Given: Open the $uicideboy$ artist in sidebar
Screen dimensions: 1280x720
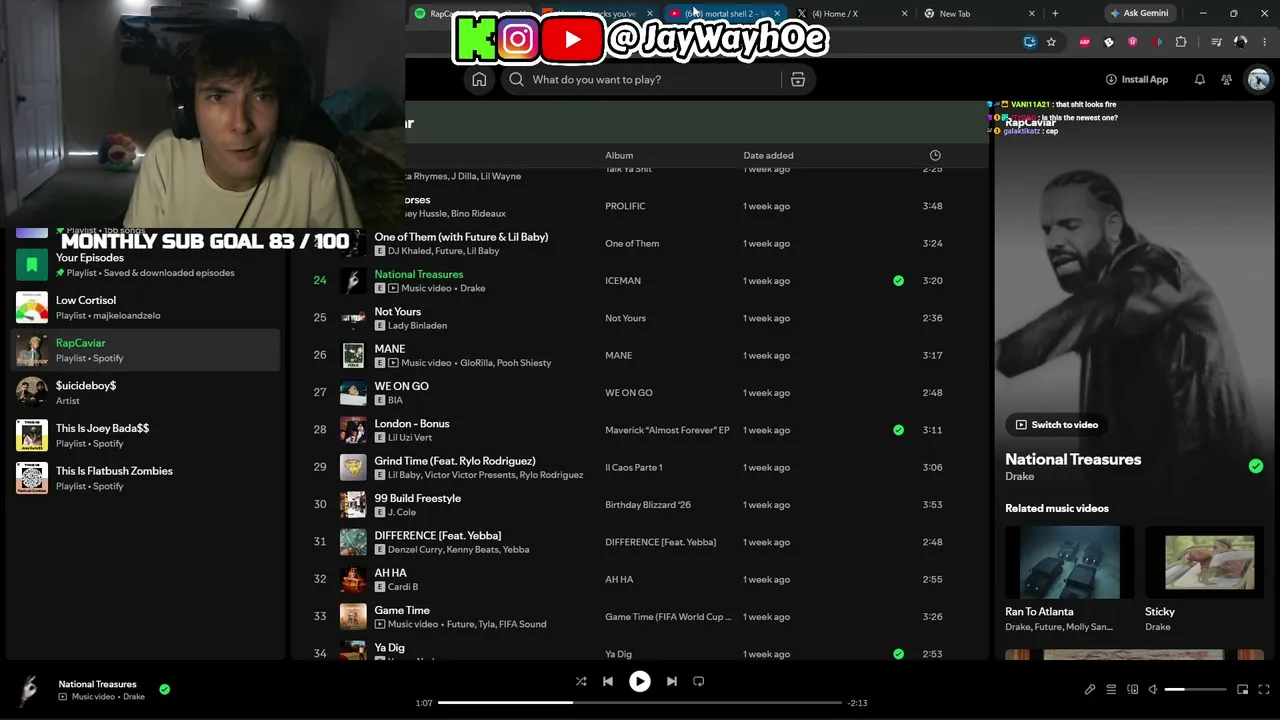Looking at the screenshot, I should [145, 393].
